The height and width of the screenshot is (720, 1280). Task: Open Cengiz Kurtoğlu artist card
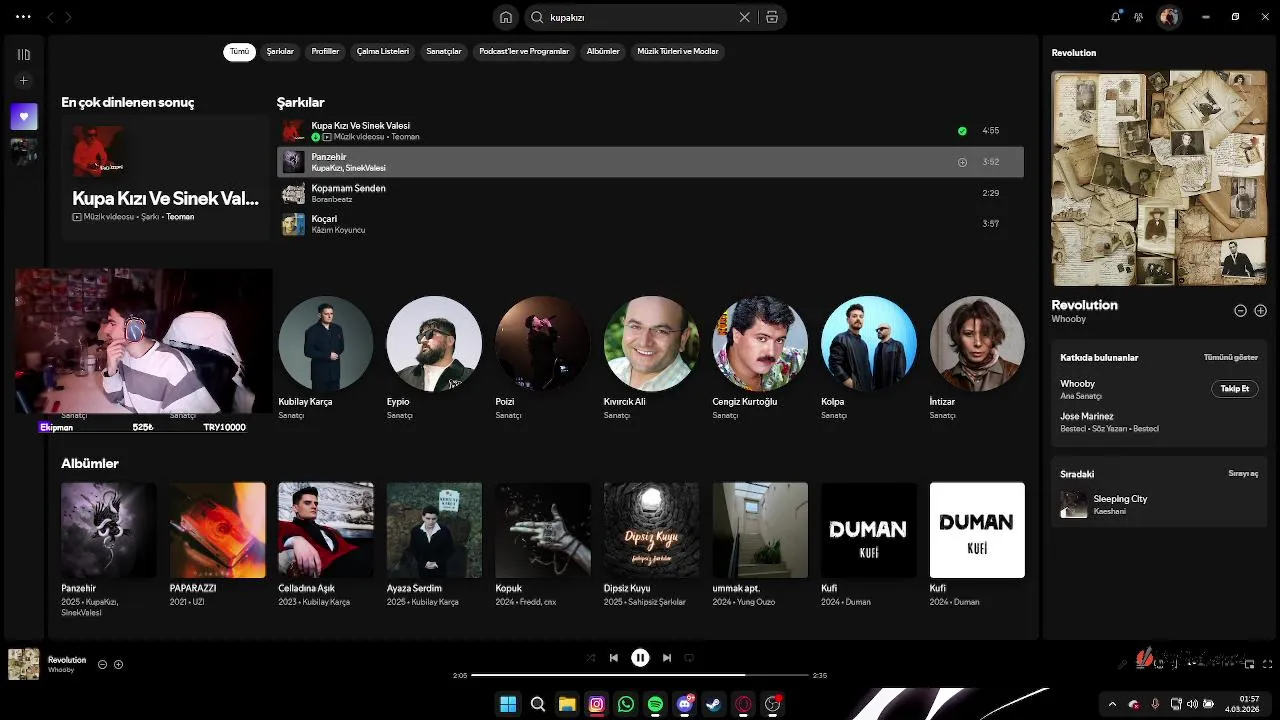(x=760, y=358)
